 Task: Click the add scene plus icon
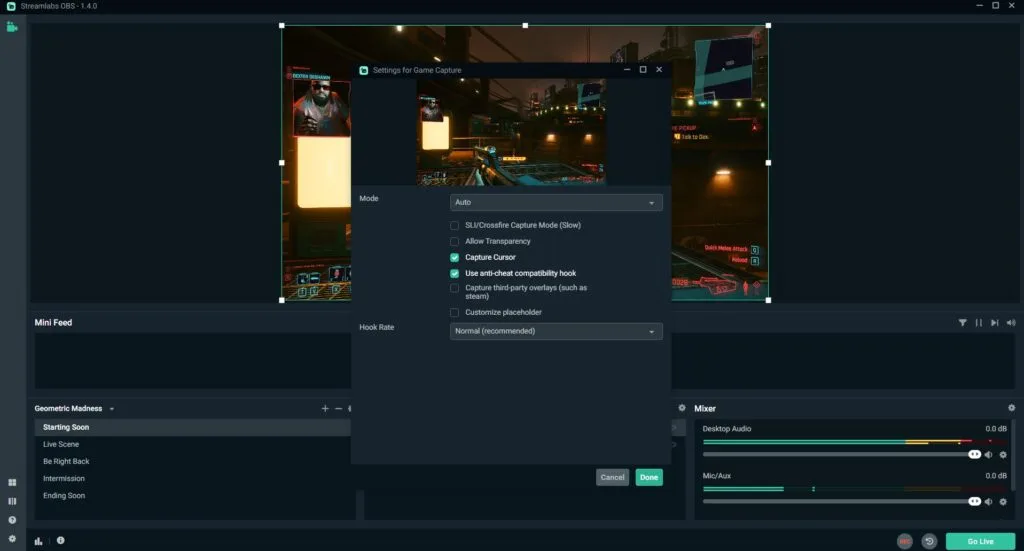pos(325,408)
